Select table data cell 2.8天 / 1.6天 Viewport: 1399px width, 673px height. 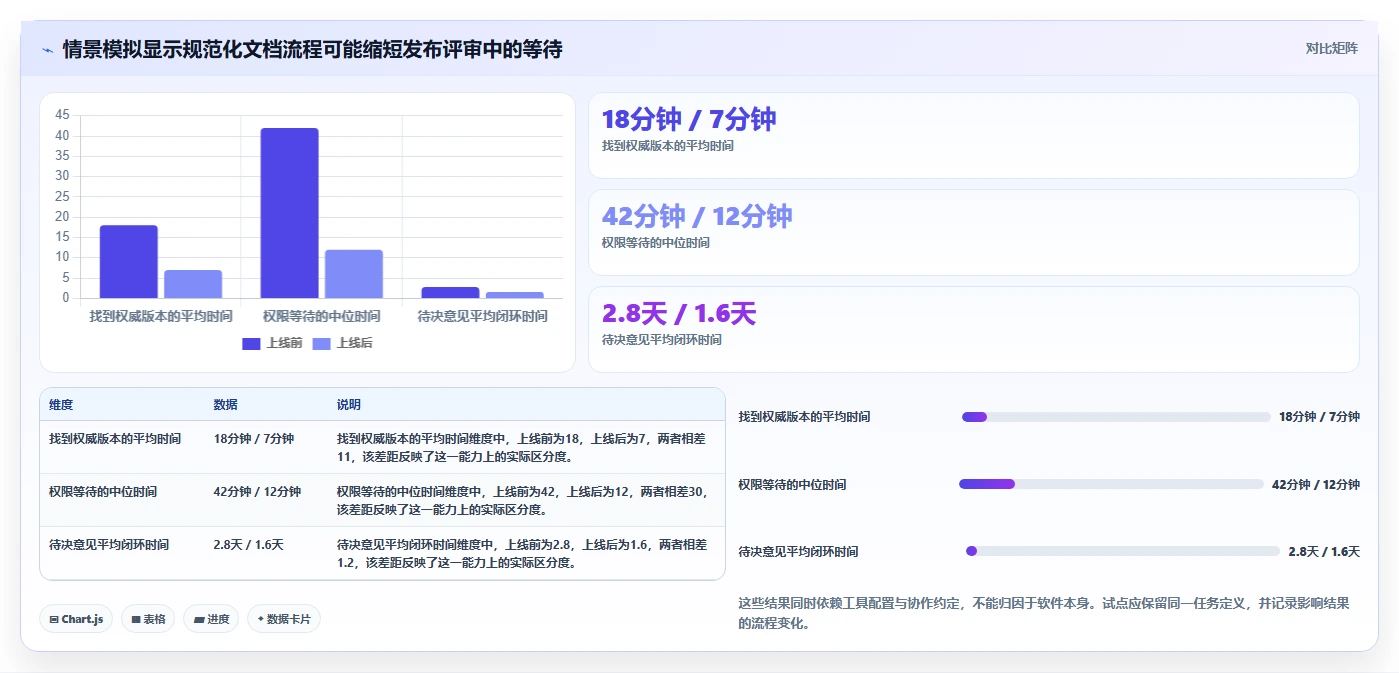pyautogui.click(x=248, y=545)
